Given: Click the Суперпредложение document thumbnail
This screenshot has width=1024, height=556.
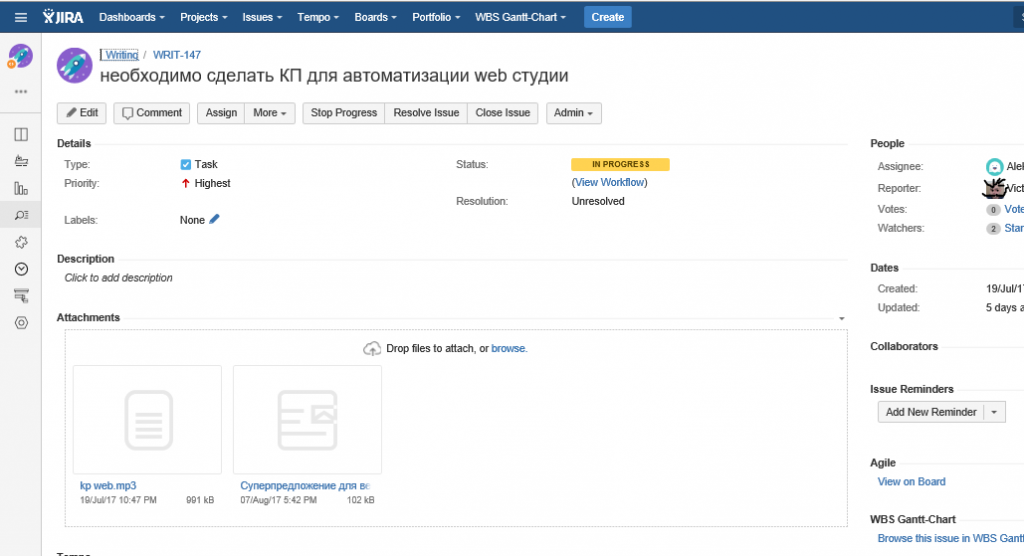Looking at the screenshot, I should click(x=307, y=419).
